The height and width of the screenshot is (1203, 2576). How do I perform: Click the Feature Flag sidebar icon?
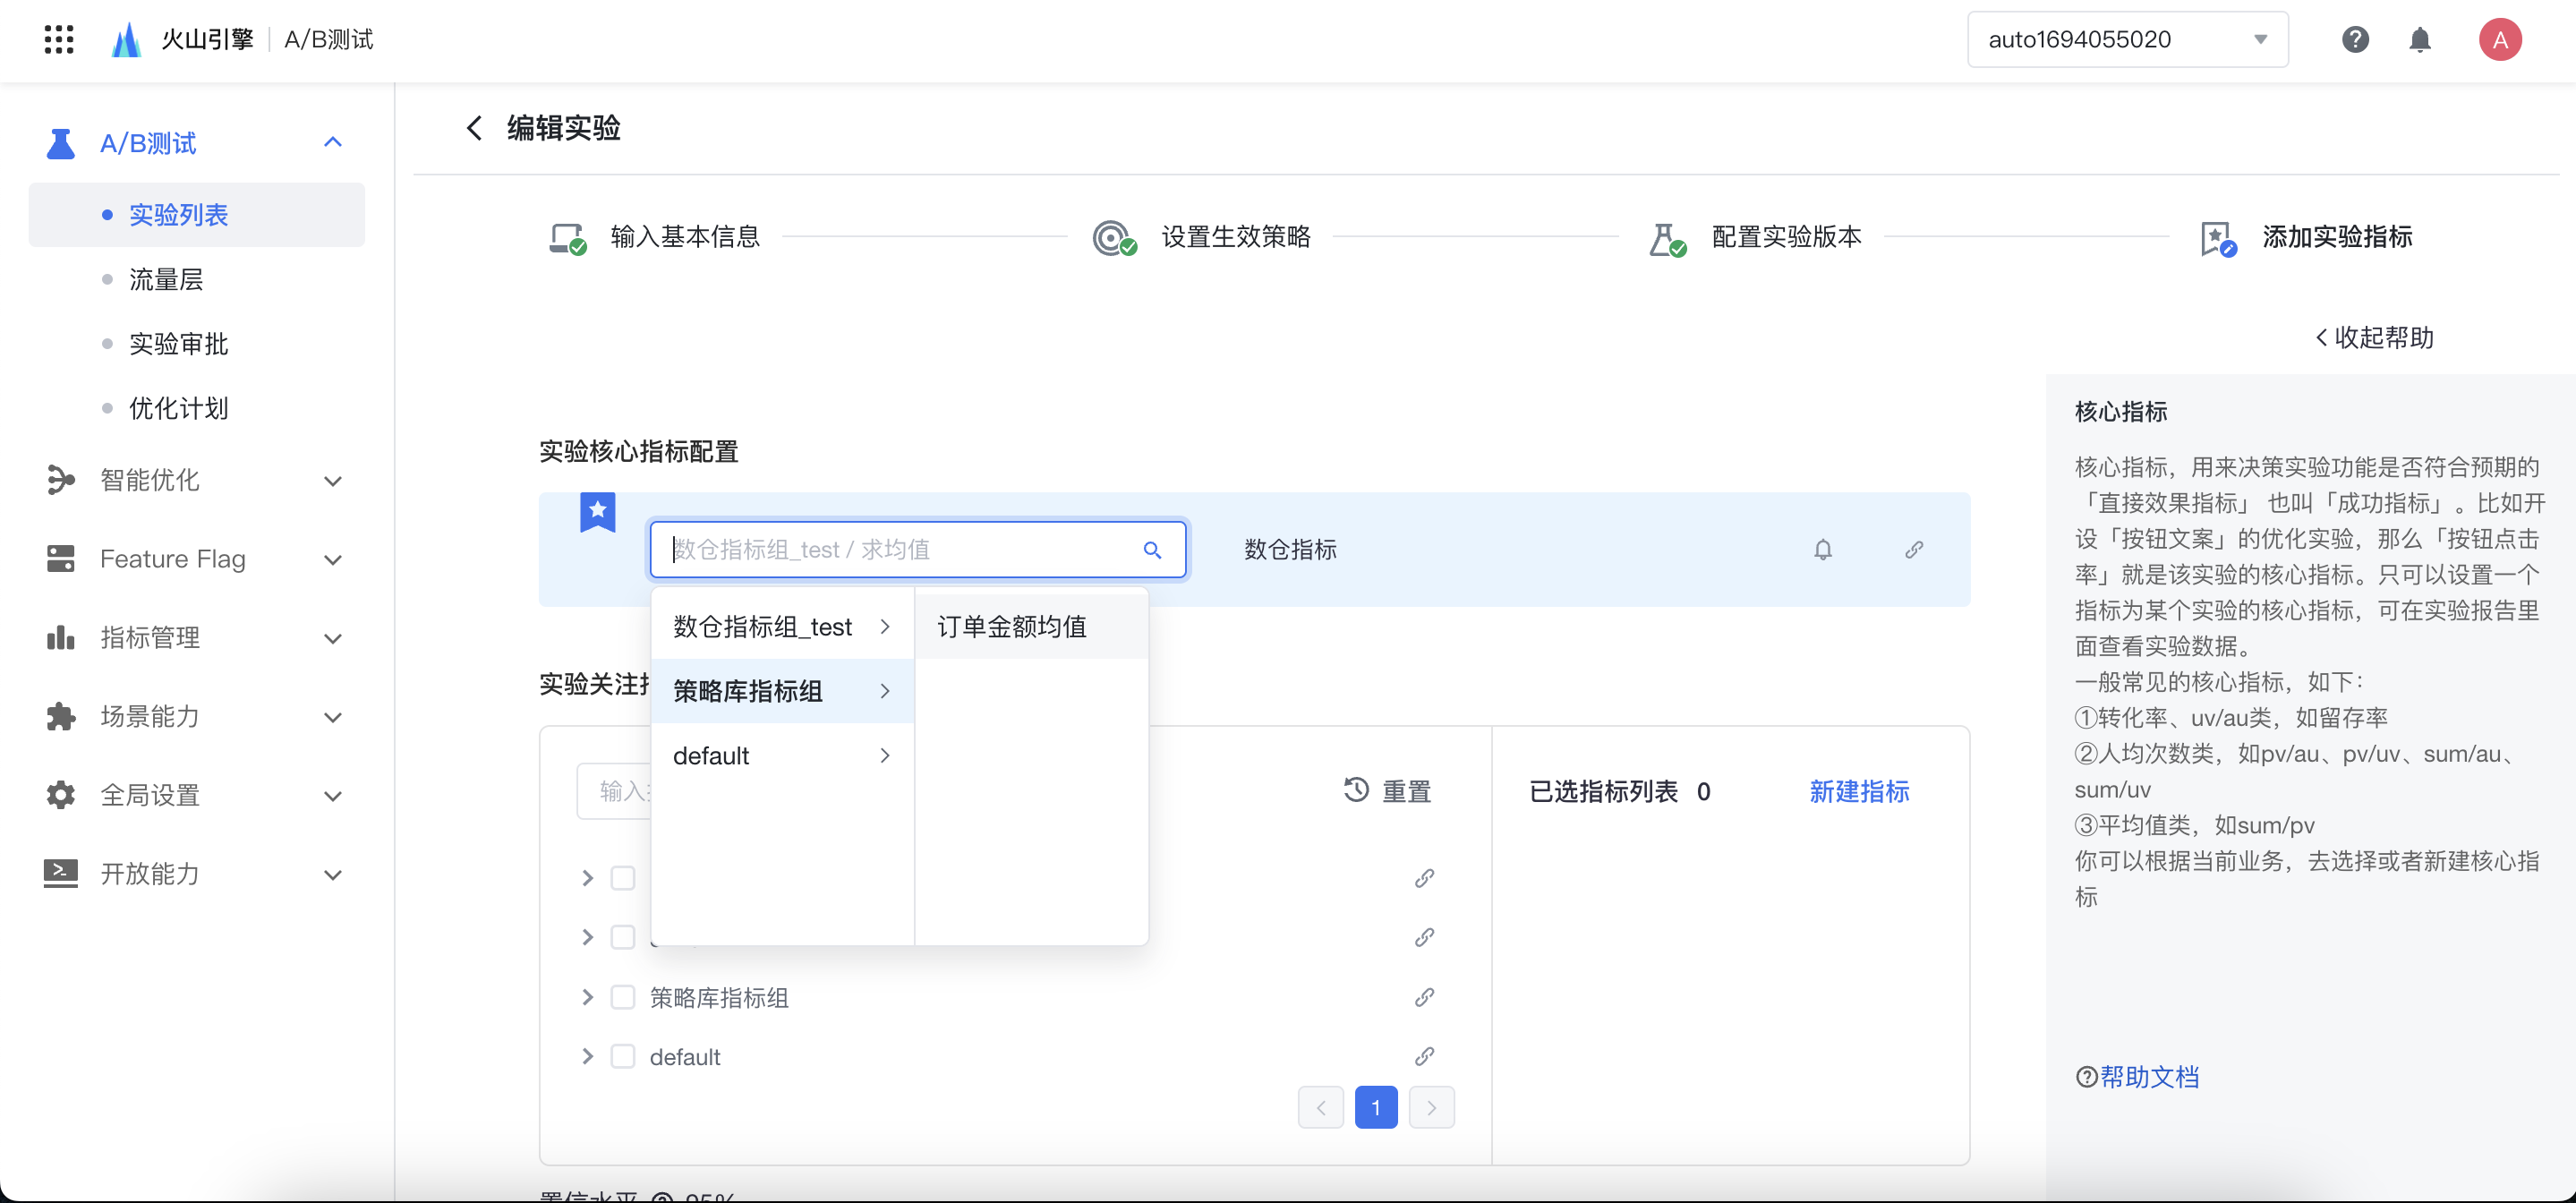click(60, 559)
